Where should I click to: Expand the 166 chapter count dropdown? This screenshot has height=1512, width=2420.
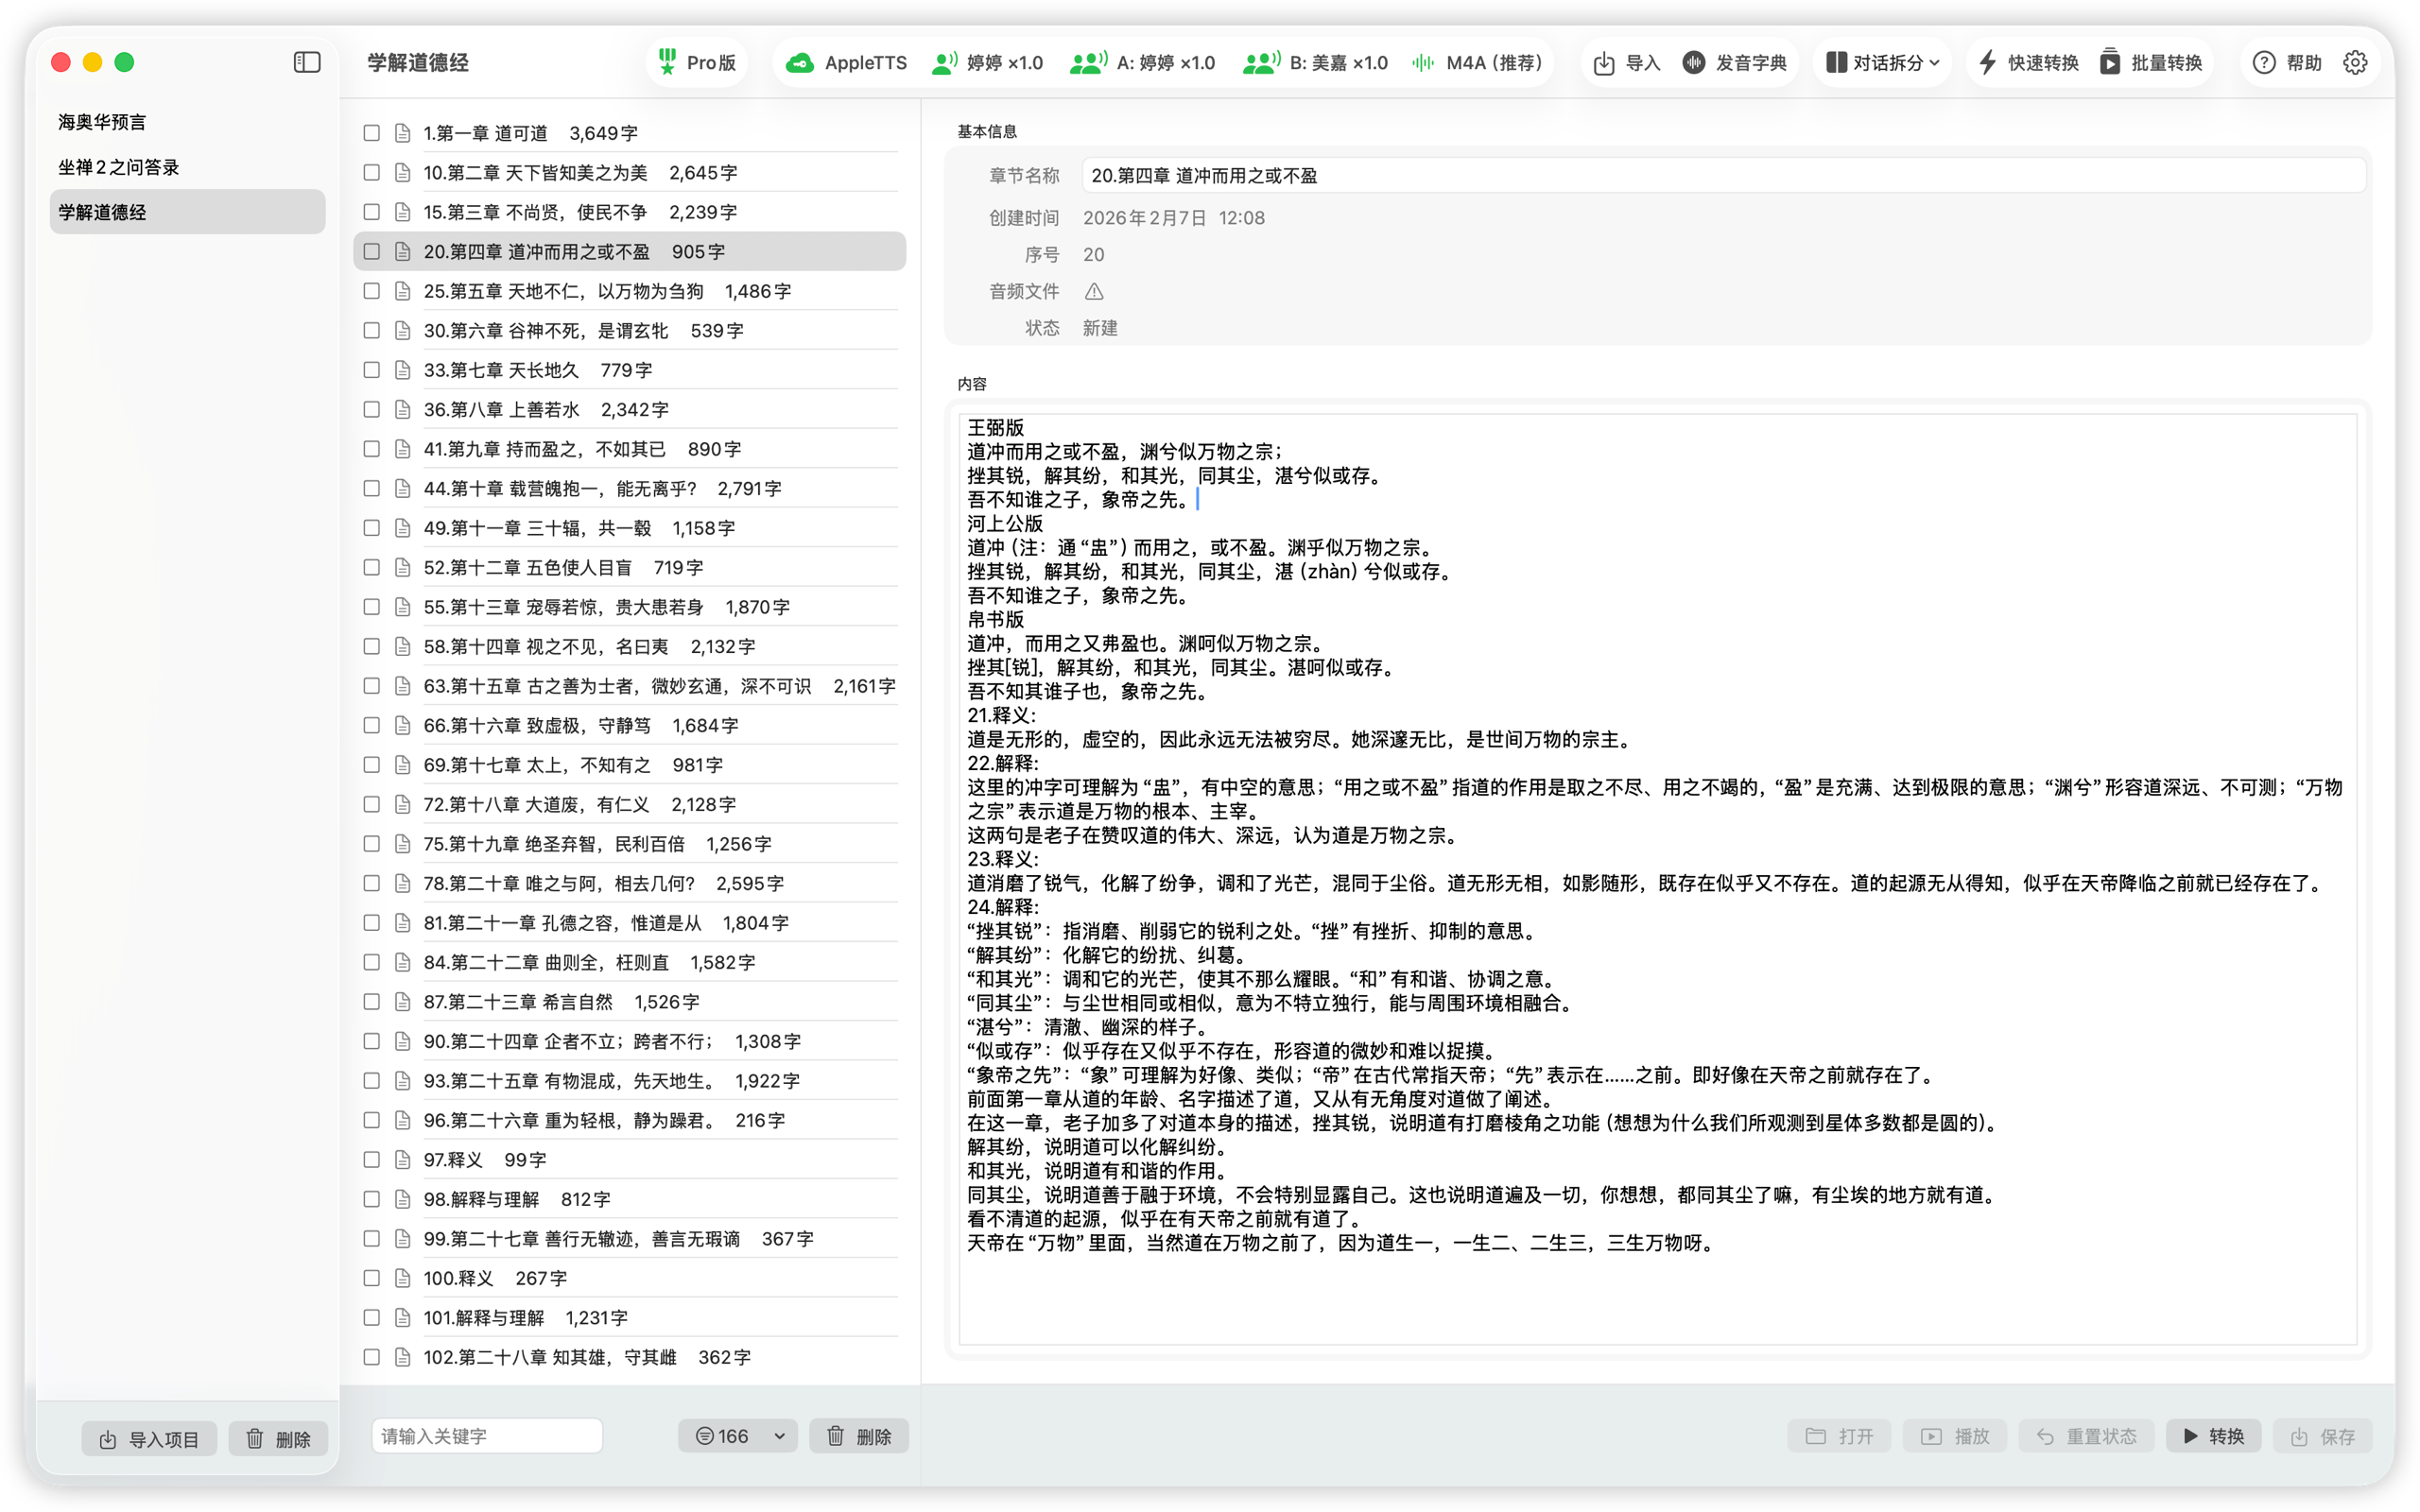coord(739,1436)
